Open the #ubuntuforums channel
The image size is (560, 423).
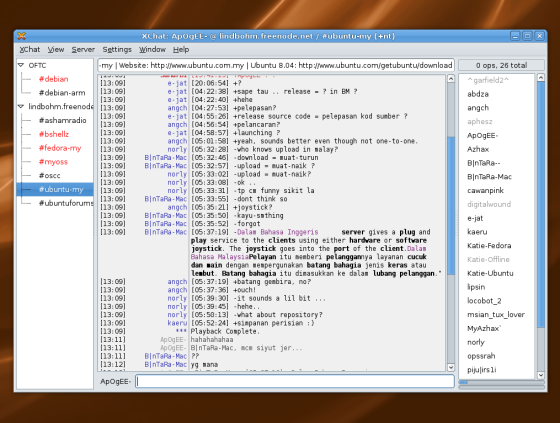click(x=66, y=203)
